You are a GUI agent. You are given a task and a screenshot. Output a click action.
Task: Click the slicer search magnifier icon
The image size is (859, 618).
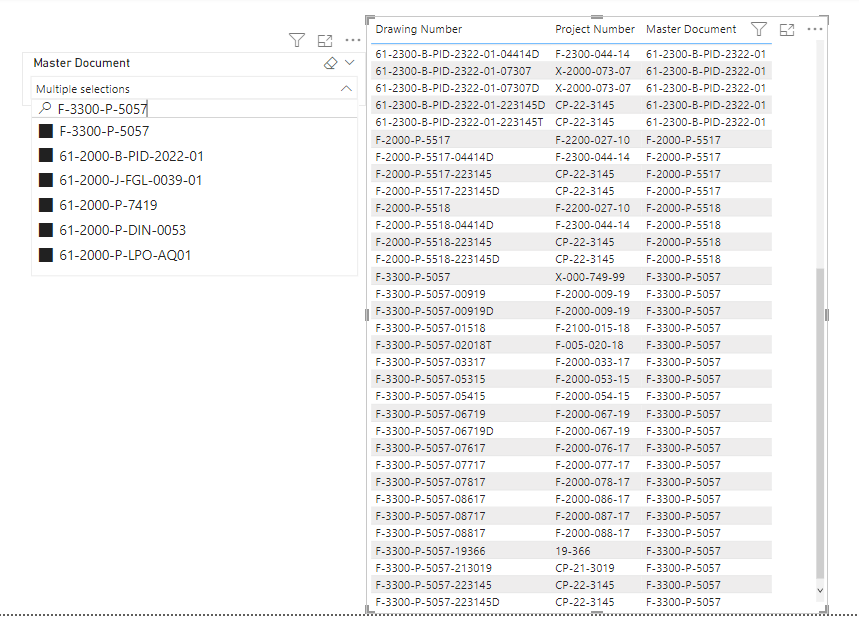[x=45, y=108]
